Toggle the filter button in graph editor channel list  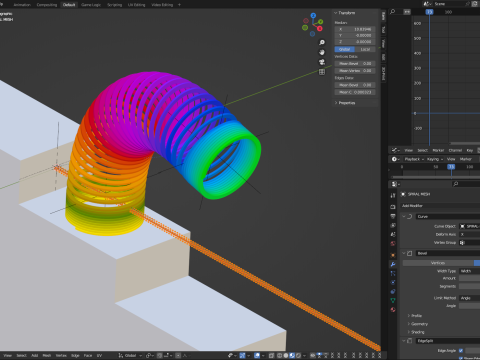pos(407,12)
